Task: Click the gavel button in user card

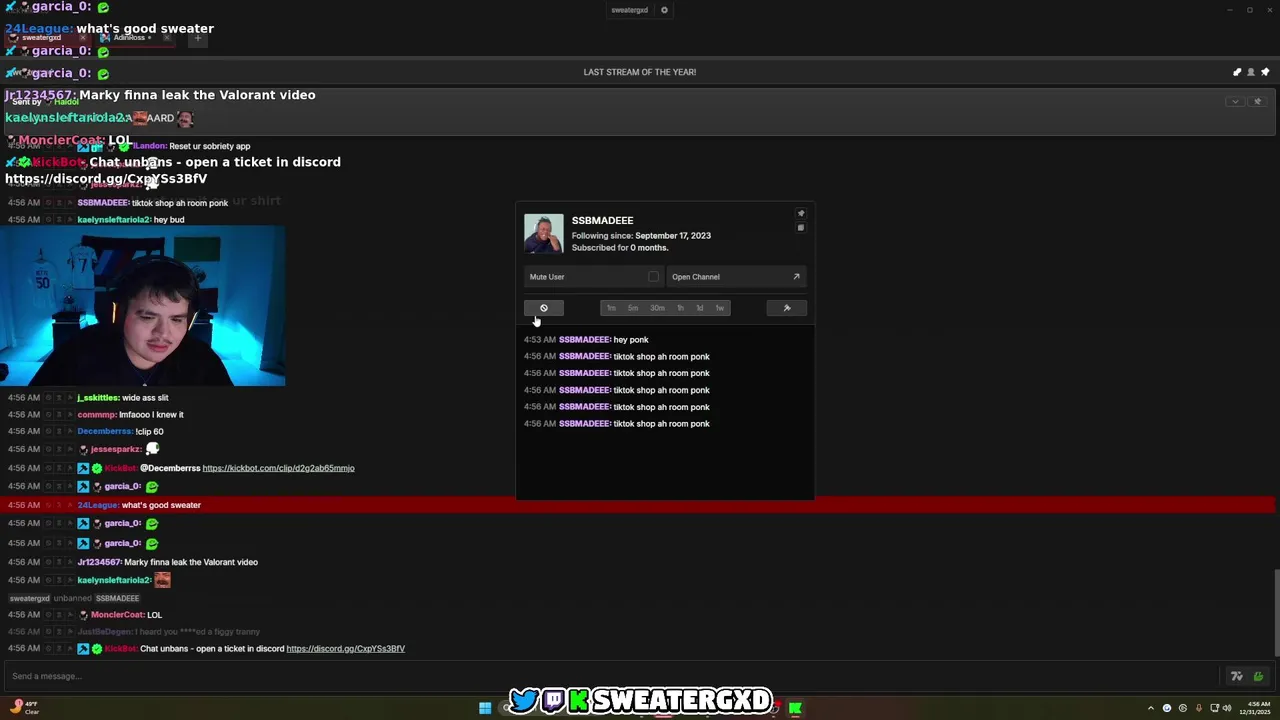Action: [x=787, y=308]
